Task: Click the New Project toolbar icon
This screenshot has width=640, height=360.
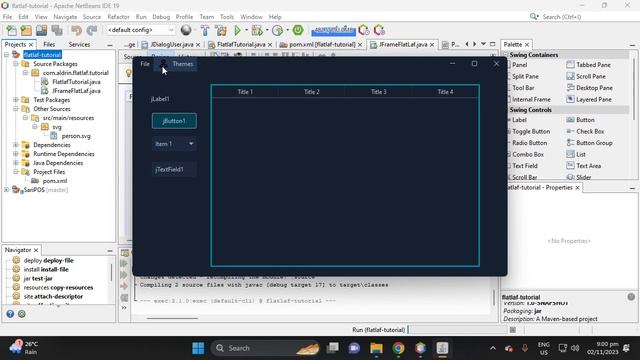Action: point(26,30)
